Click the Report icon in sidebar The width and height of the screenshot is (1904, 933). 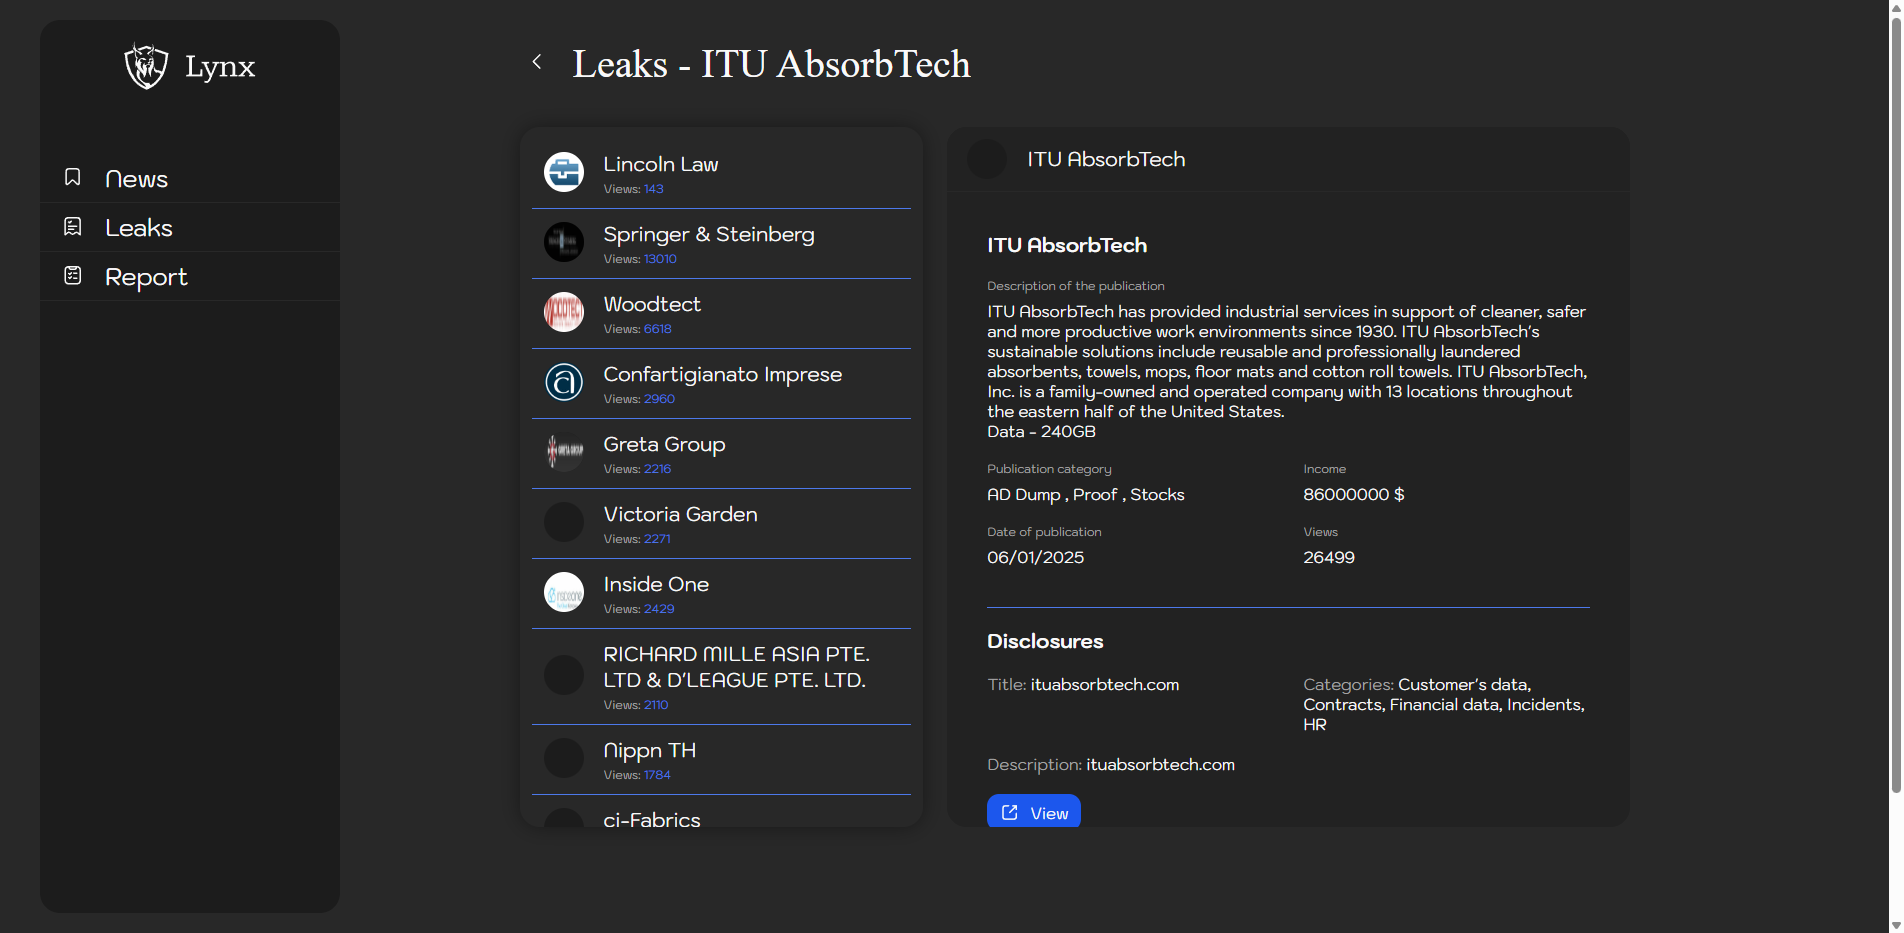tap(73, 275)
